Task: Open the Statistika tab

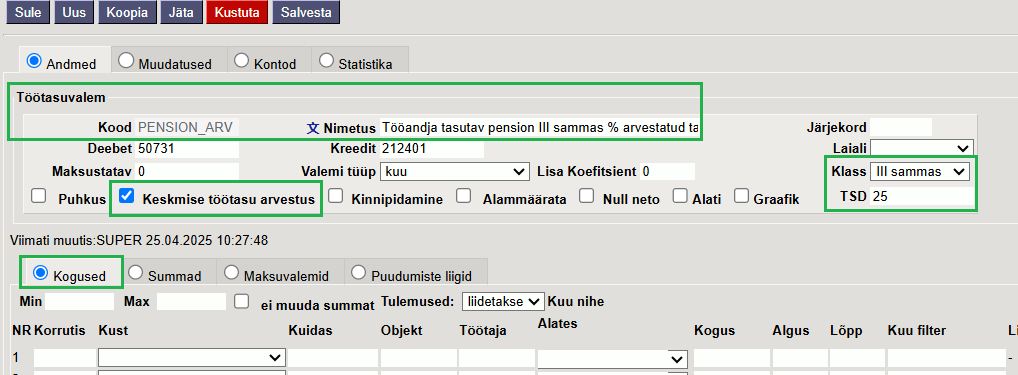Action: [x=360, y=63]
